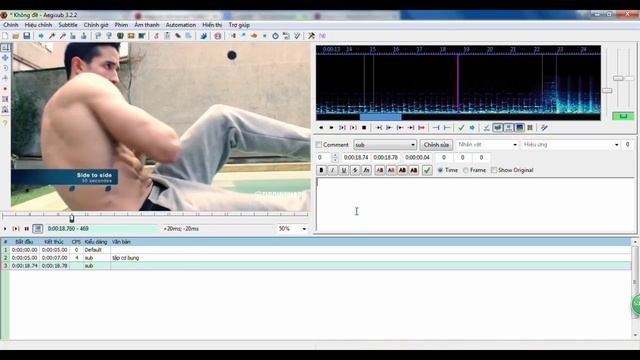Open the Hiệu ứng effect dropdown
Viewport: 640px width, 360px height.
[571, 145]
